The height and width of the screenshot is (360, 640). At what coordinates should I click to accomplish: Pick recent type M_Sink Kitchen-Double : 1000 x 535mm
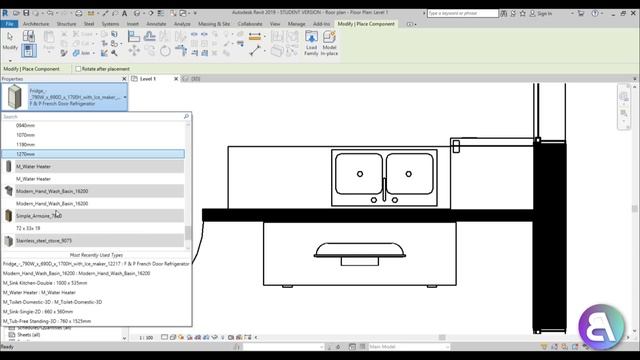[45, 283]
